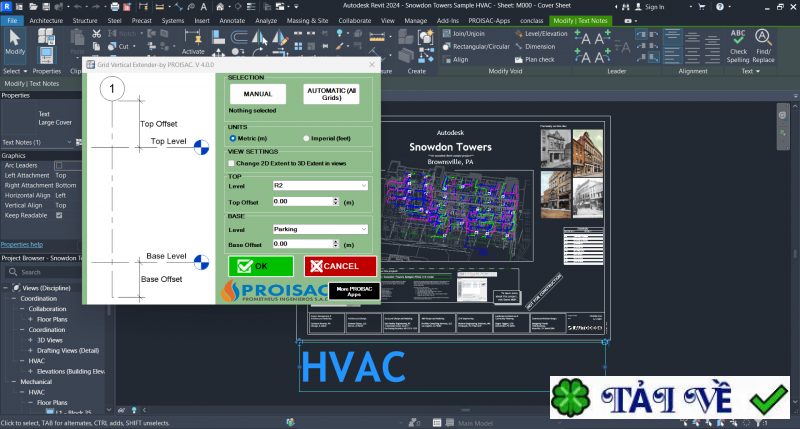The image size is (800, 429).
Task: Open the Base Level dropdown showing Parking
Action: (x=320, y=229)
